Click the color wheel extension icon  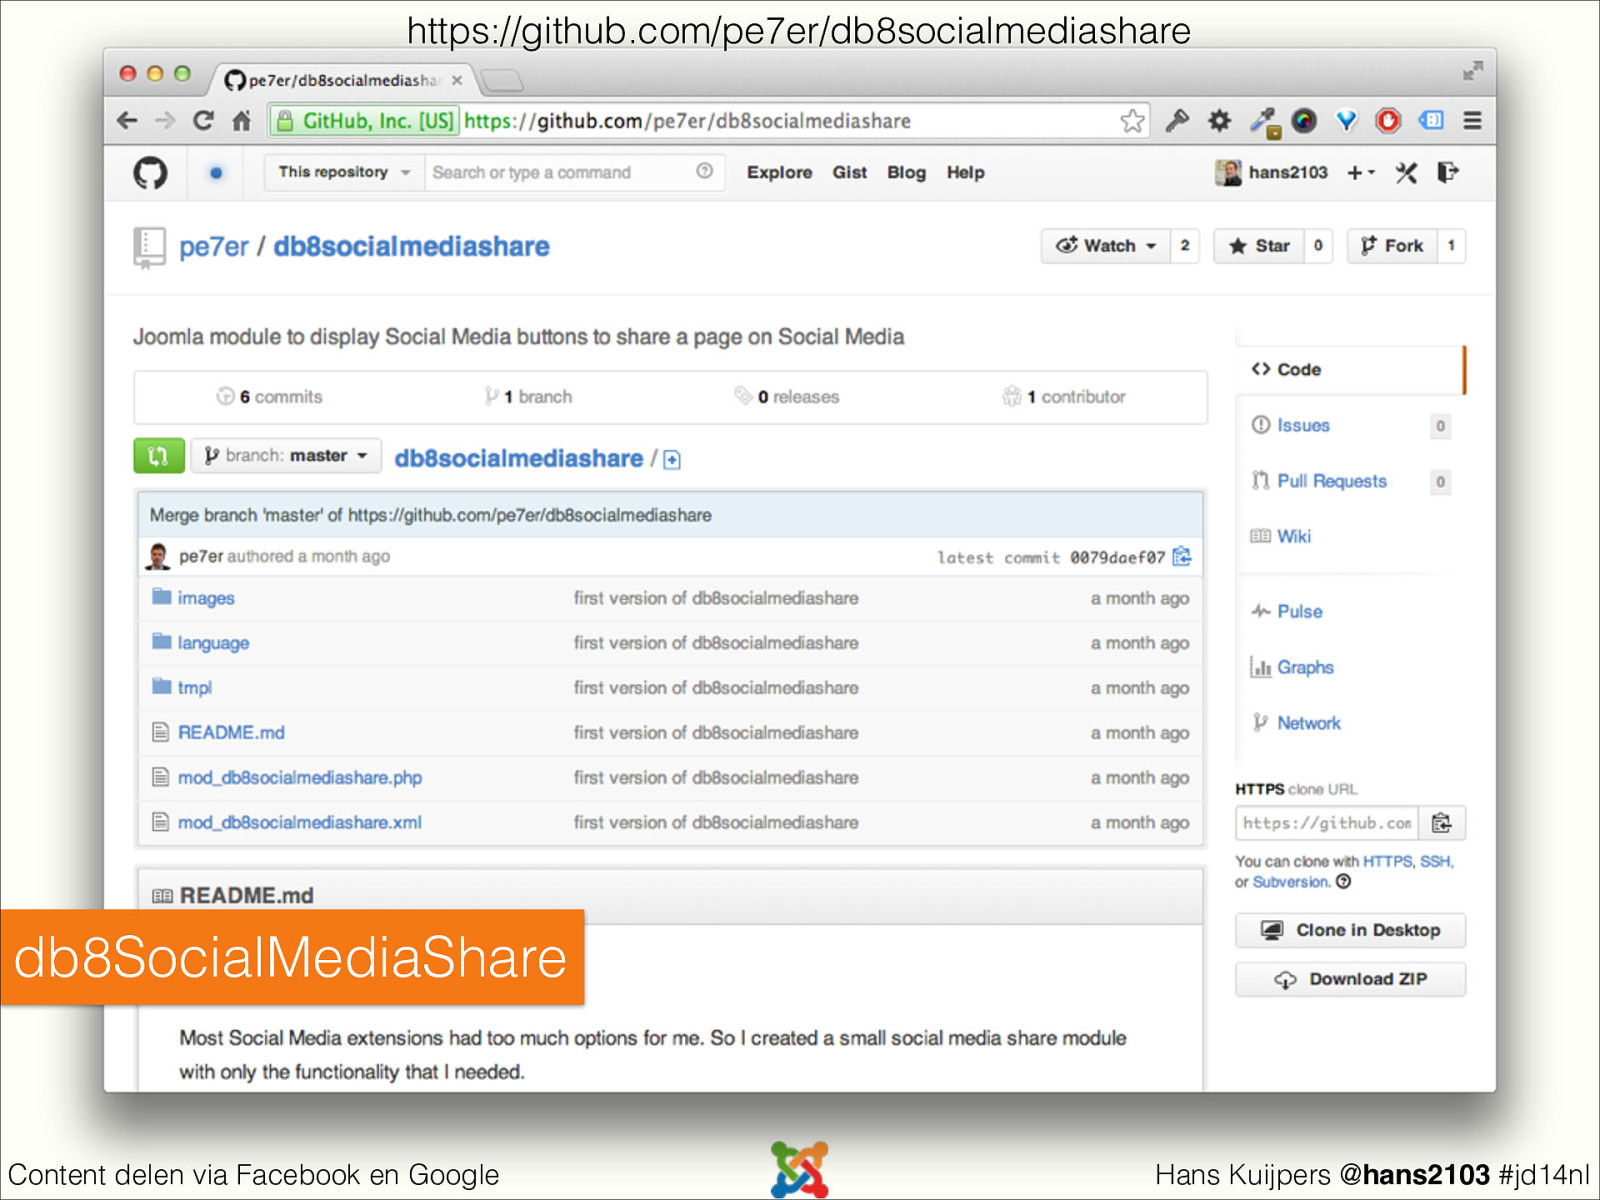tap(1304, 121)
